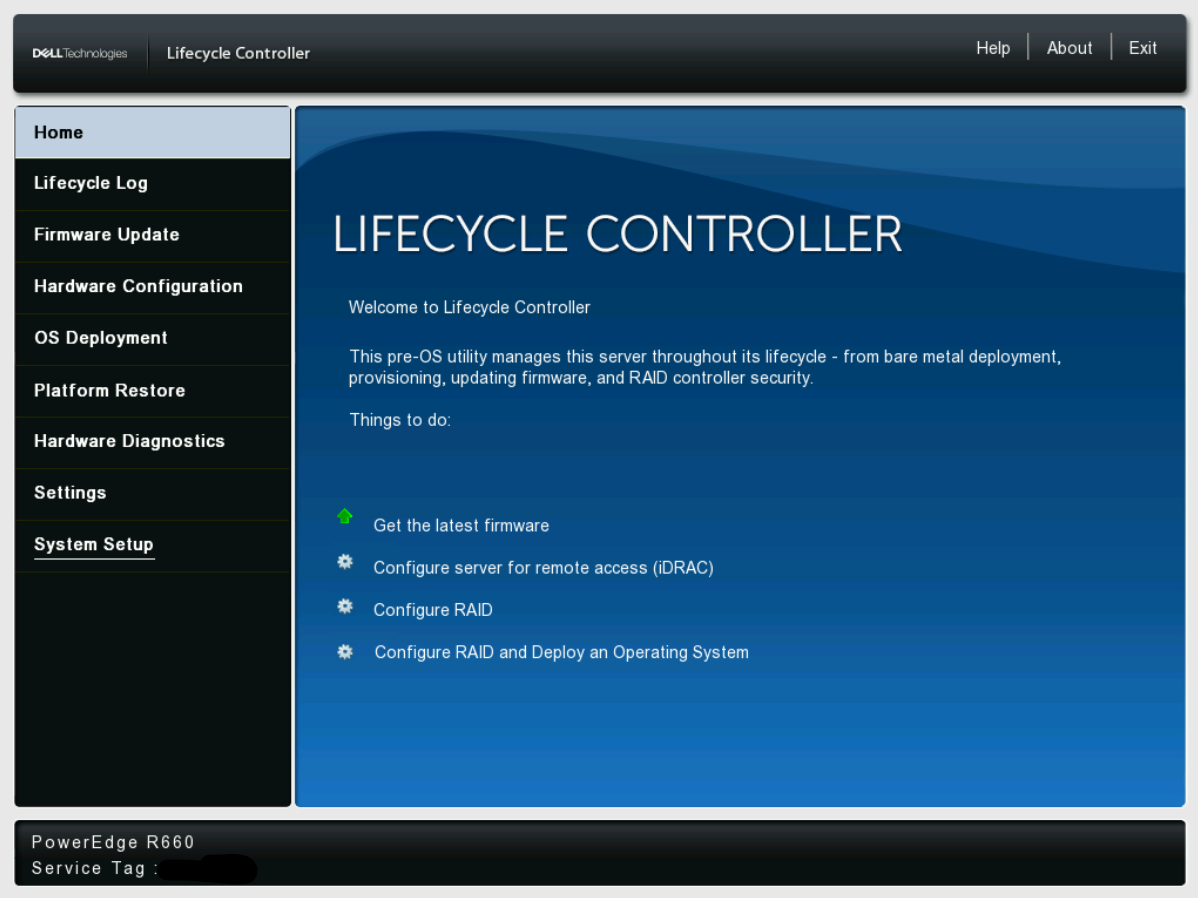Click 'Get the latest firmware' link
1198x898 pixels.
point(461,526)
